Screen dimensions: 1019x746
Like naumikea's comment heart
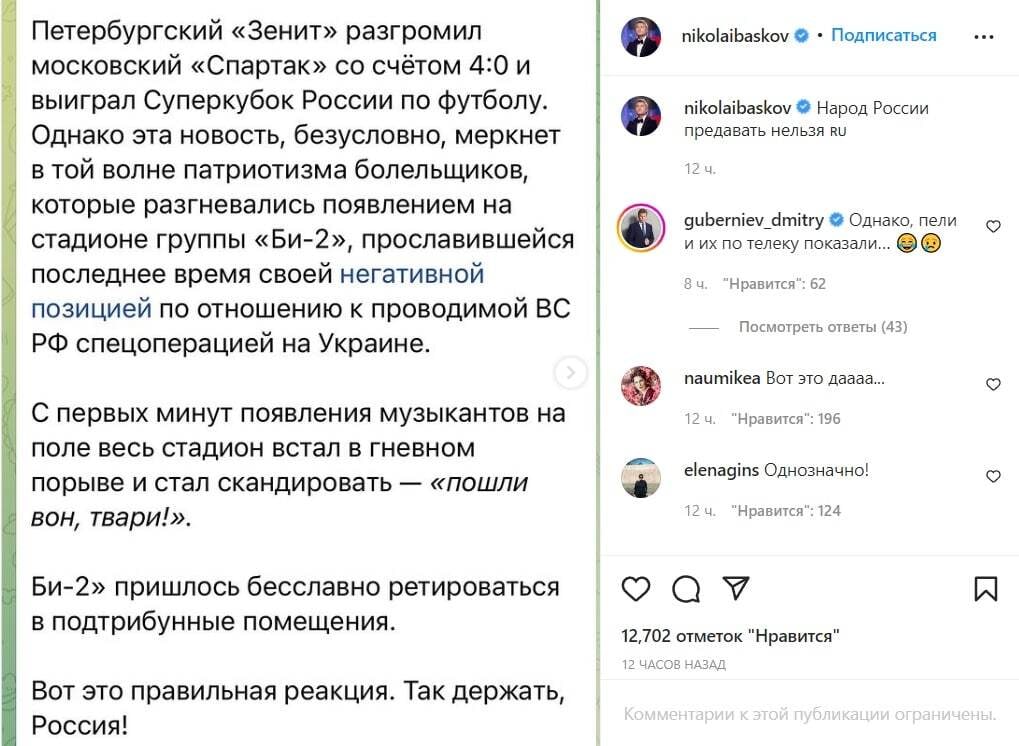[993, 384]
